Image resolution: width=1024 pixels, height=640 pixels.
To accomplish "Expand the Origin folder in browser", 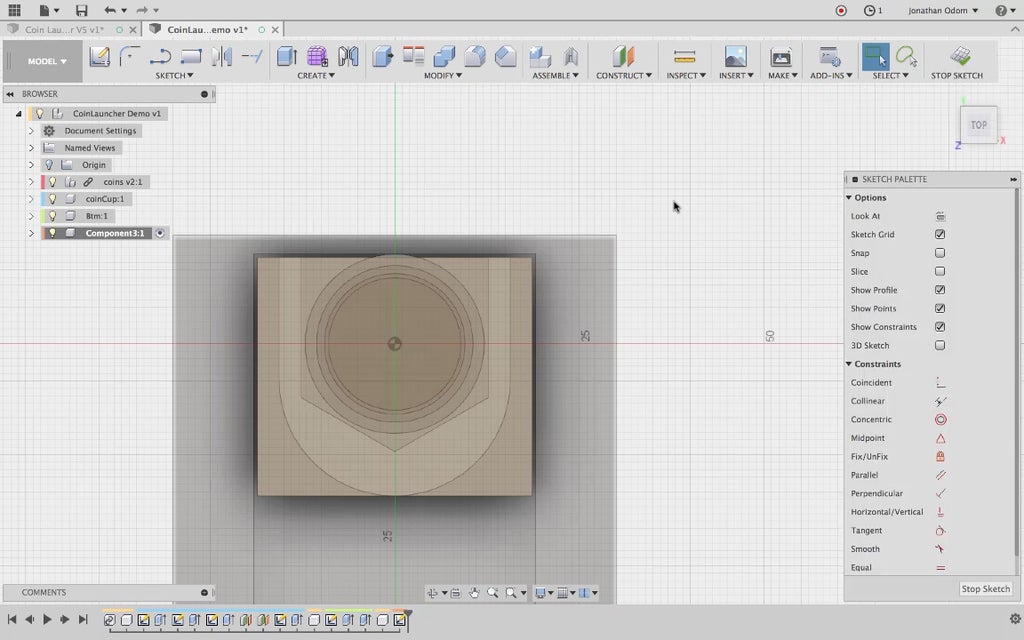I will click(x=31, y=165).
